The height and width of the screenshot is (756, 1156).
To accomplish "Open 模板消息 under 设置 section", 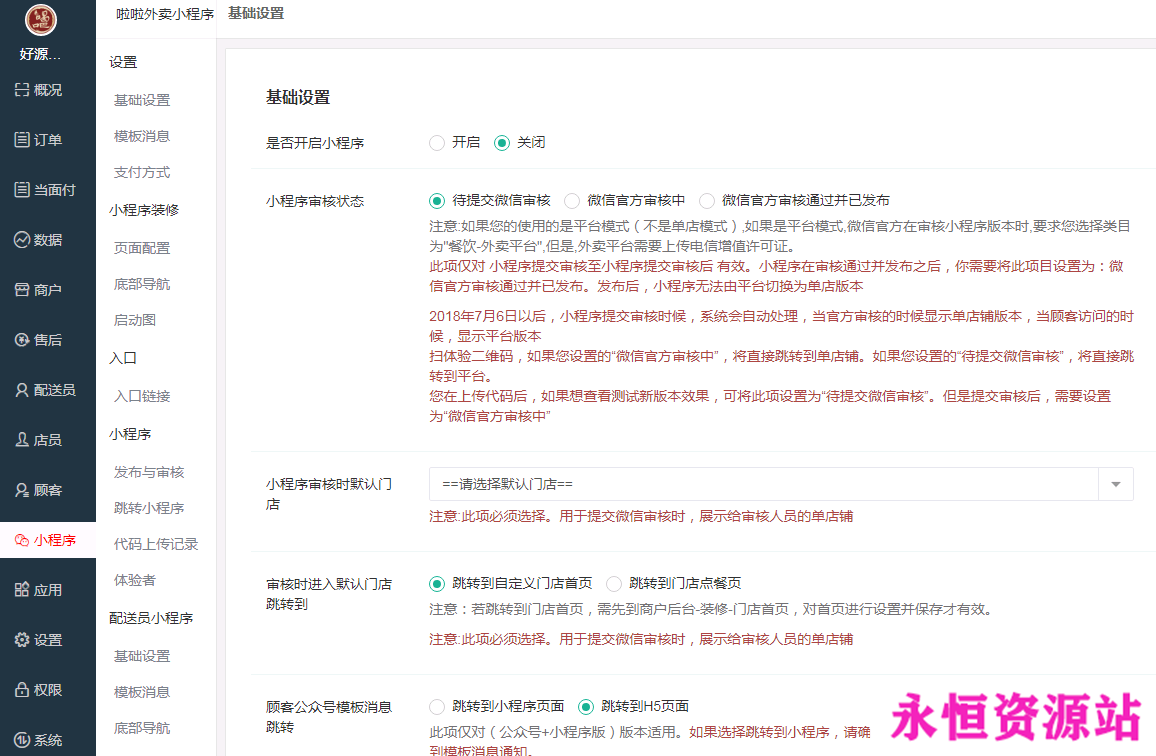I will (142, 136).
